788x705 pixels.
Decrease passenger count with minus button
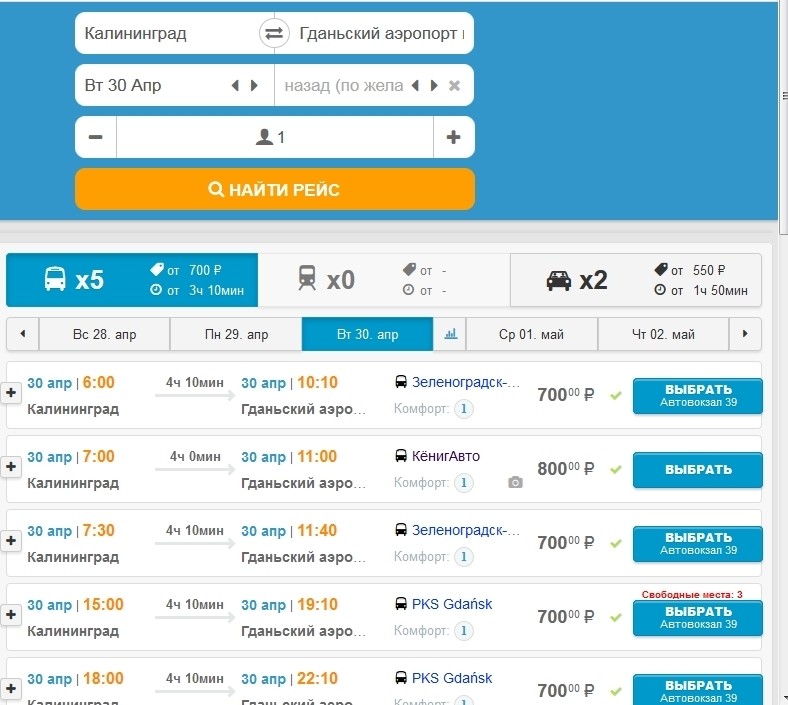pyautogui.click(x=96, y=137)
